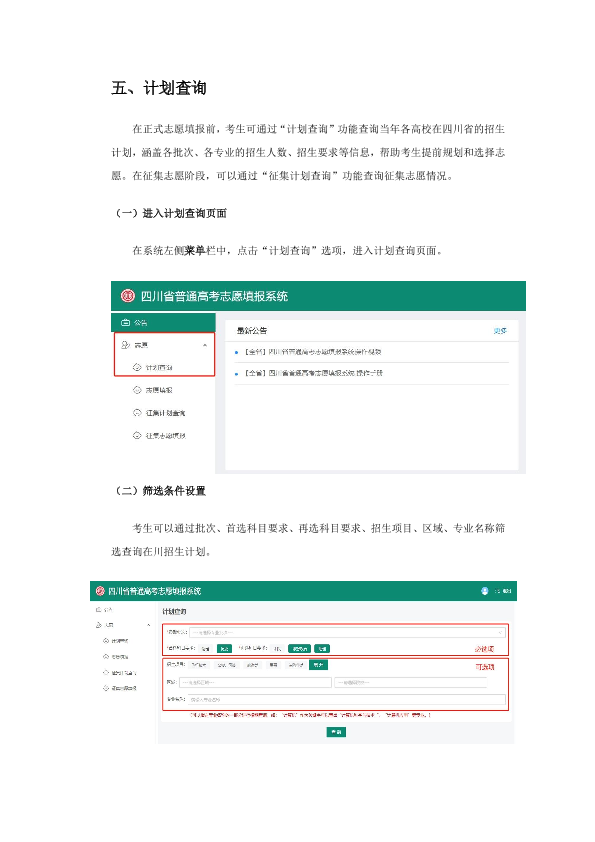Toggle the green highlighted enrollment project option
The width and height of the screenshot is (595, 842).
[x=318, y=665]
